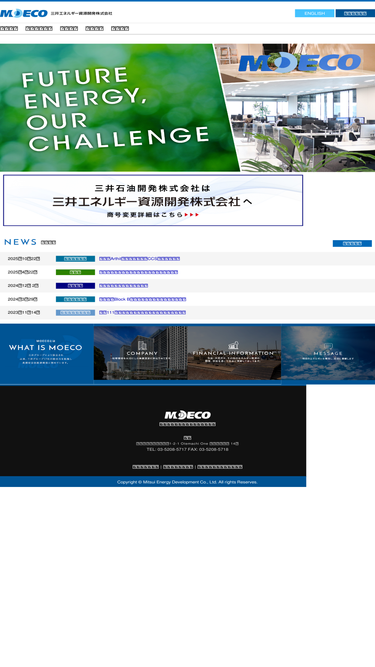
Task: Open the news link next to the green tag
Action: coord(139,272)
